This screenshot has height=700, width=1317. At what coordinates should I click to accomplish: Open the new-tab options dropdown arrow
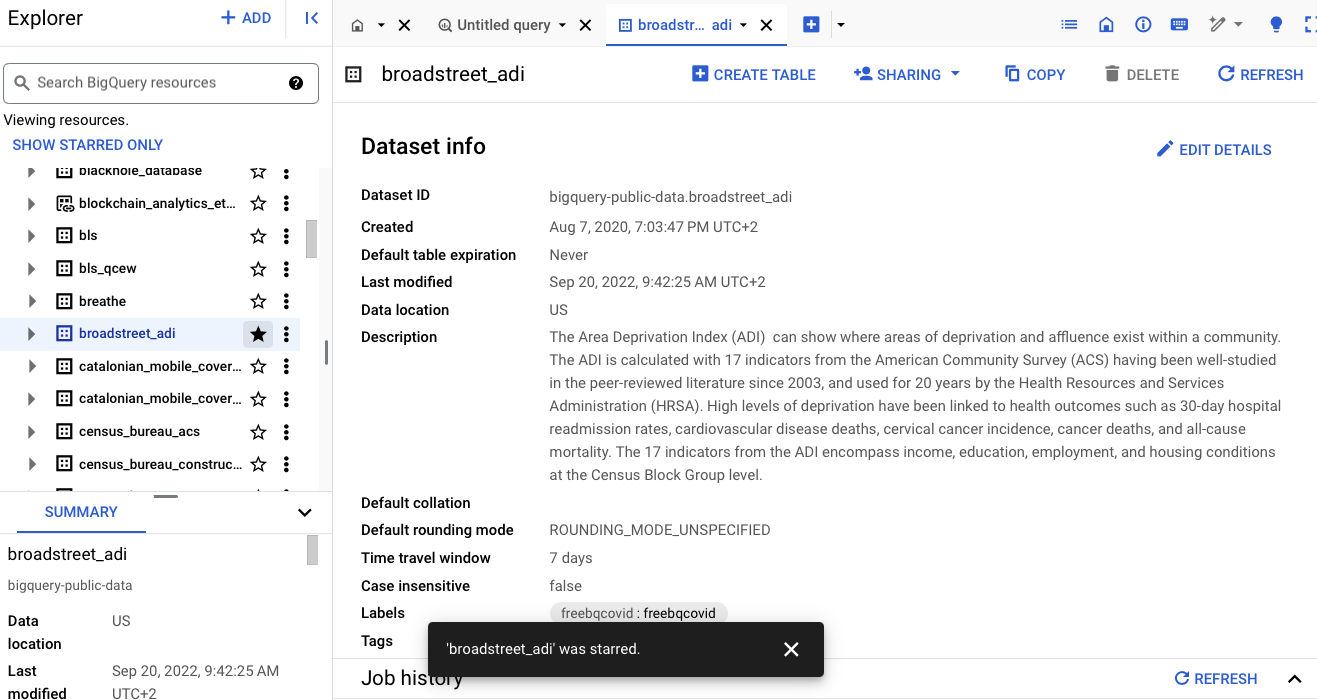pyautogui.click(x=840, y=25)
